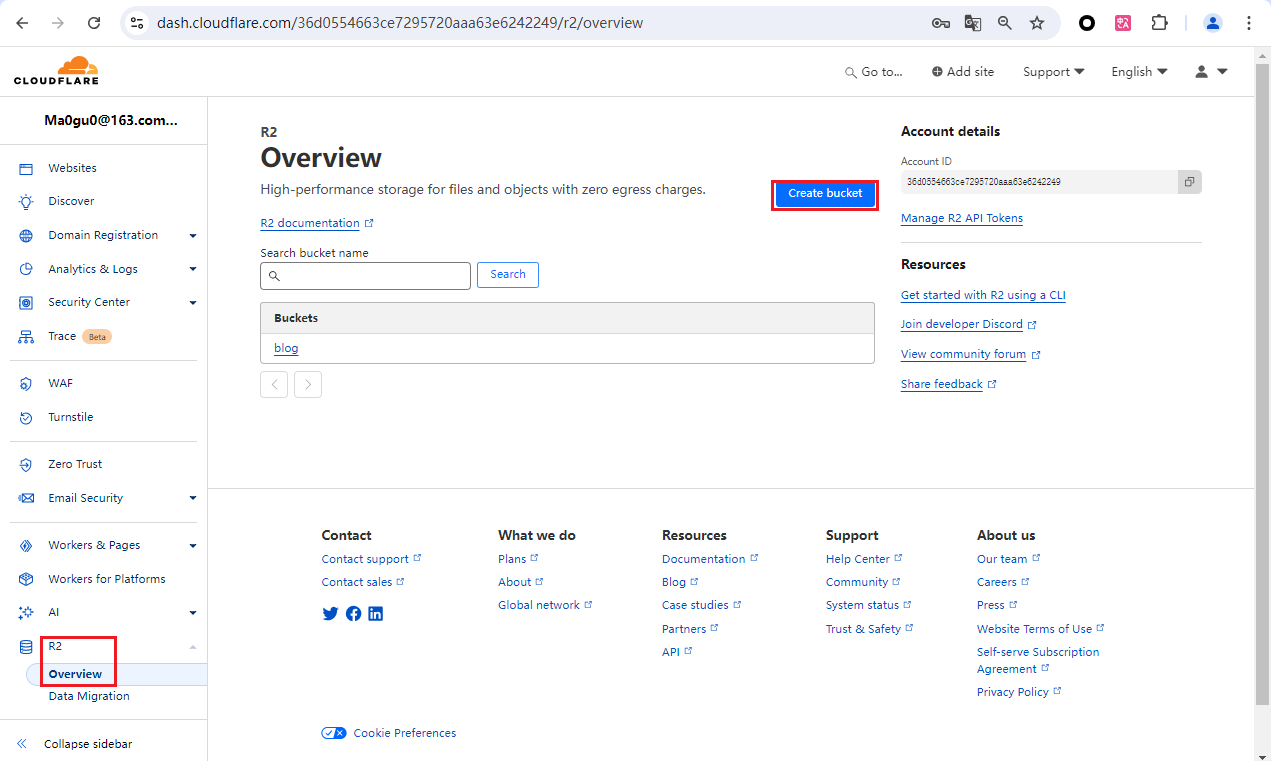
Task: Expand Analytics & Logs submenu
Action: point(193,269)
